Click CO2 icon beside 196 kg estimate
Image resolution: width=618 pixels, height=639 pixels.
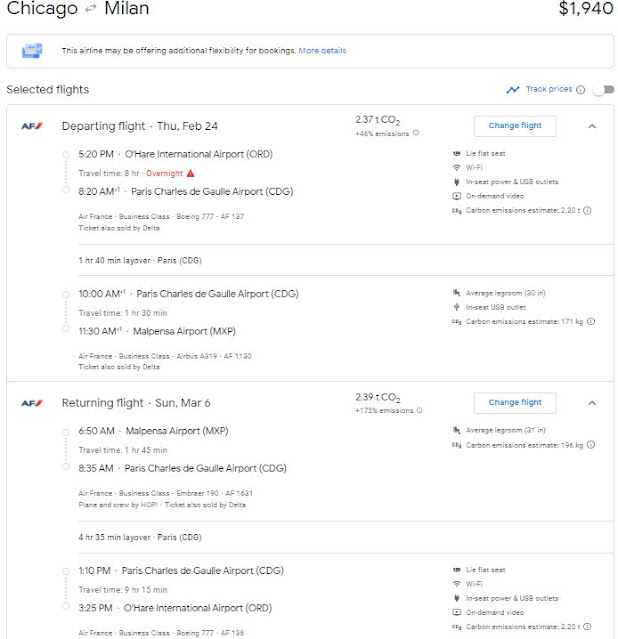tap(457, 445)
